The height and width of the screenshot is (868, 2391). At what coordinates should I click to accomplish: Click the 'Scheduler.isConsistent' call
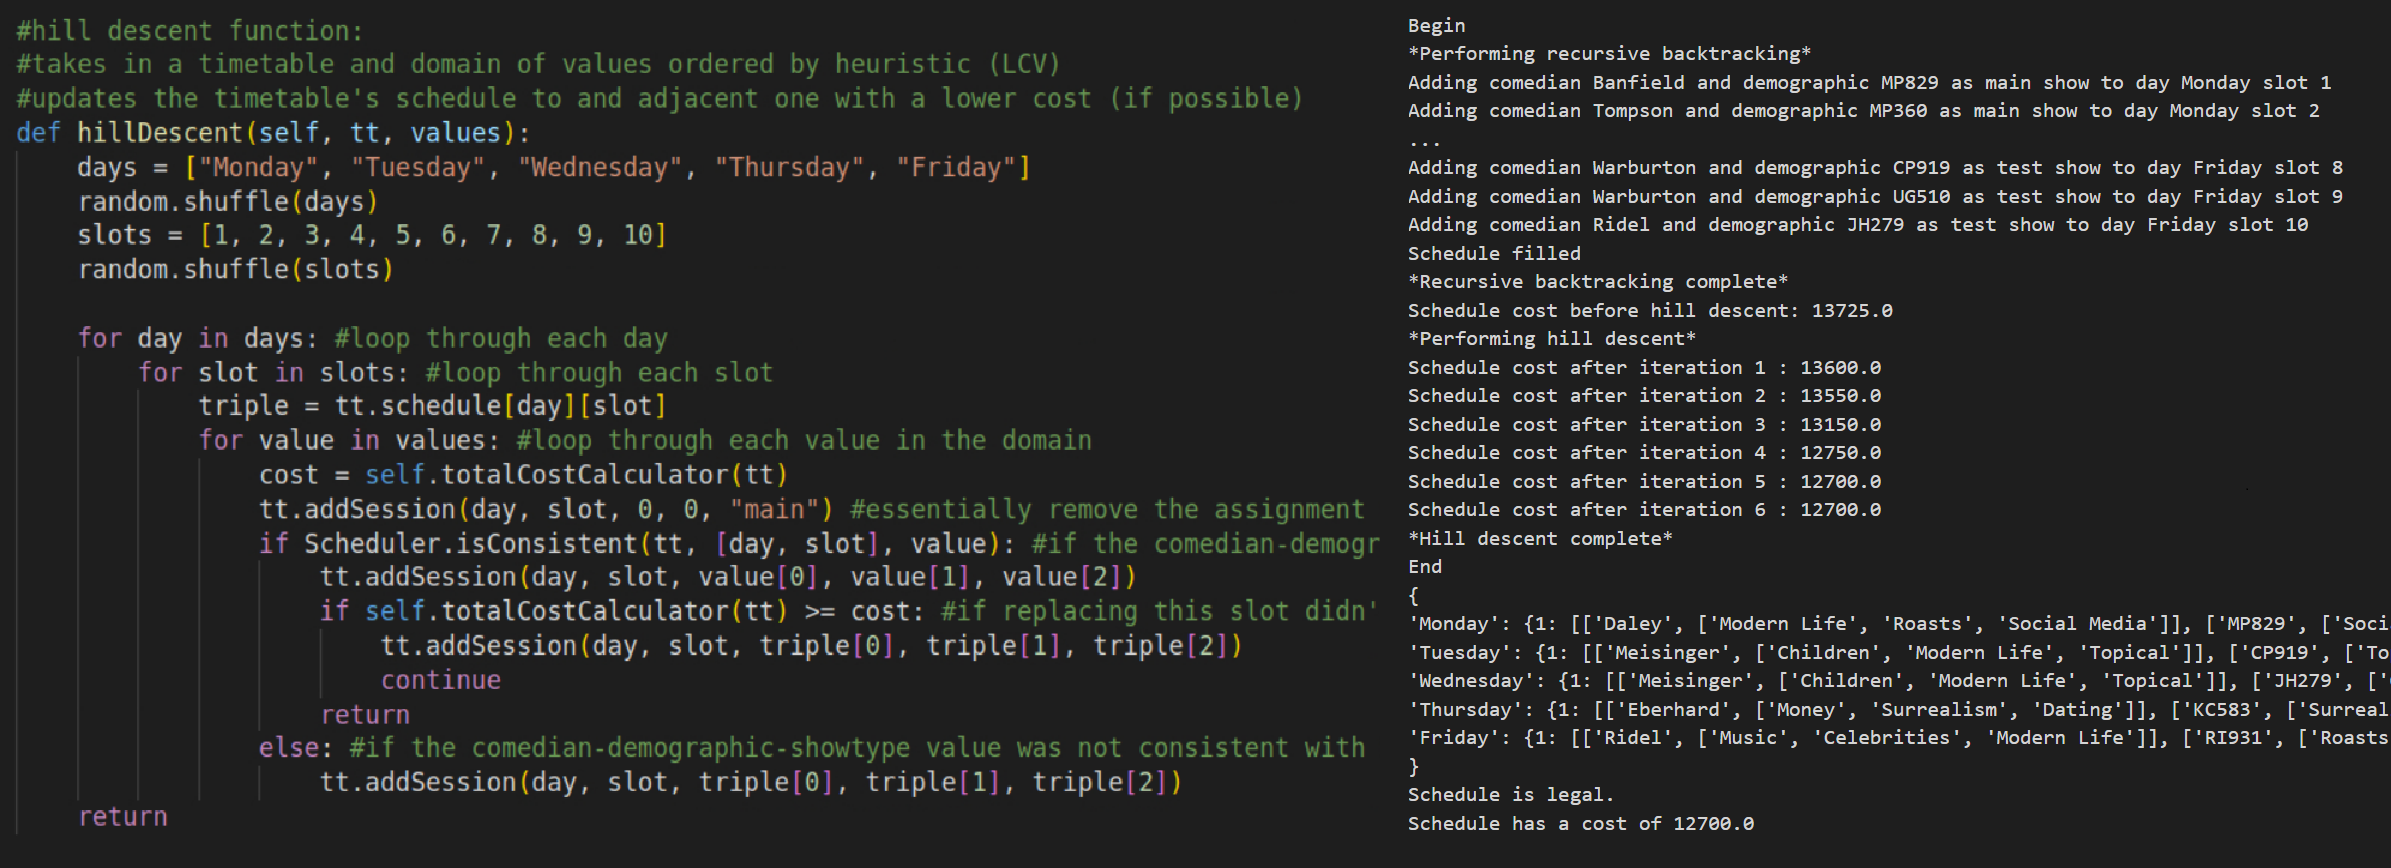(x=471, y=544)
